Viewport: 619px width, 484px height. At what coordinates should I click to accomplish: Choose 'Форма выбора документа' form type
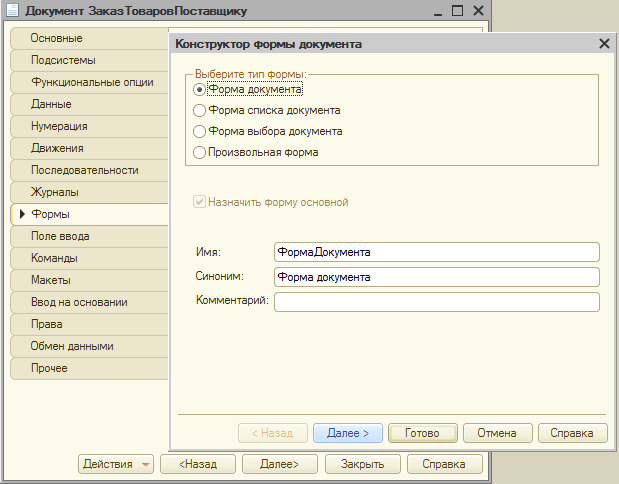tap(200, 132)
